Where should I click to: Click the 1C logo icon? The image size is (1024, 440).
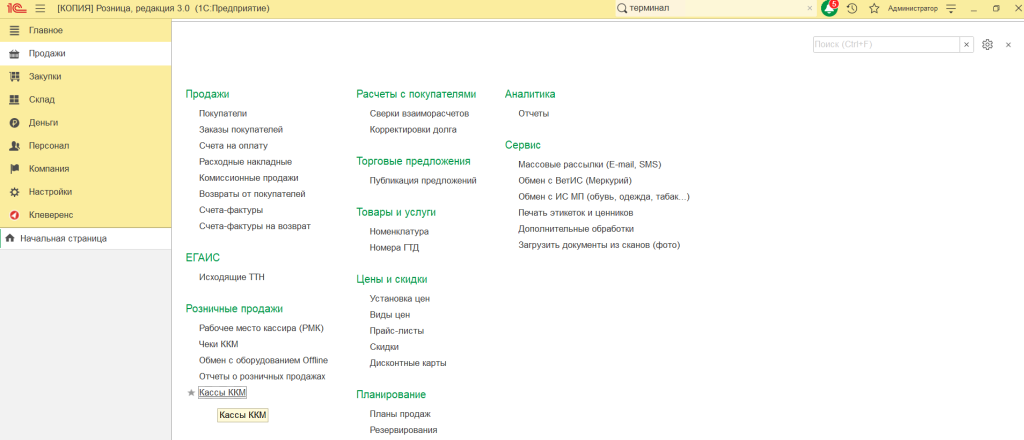tap(16, 8)
